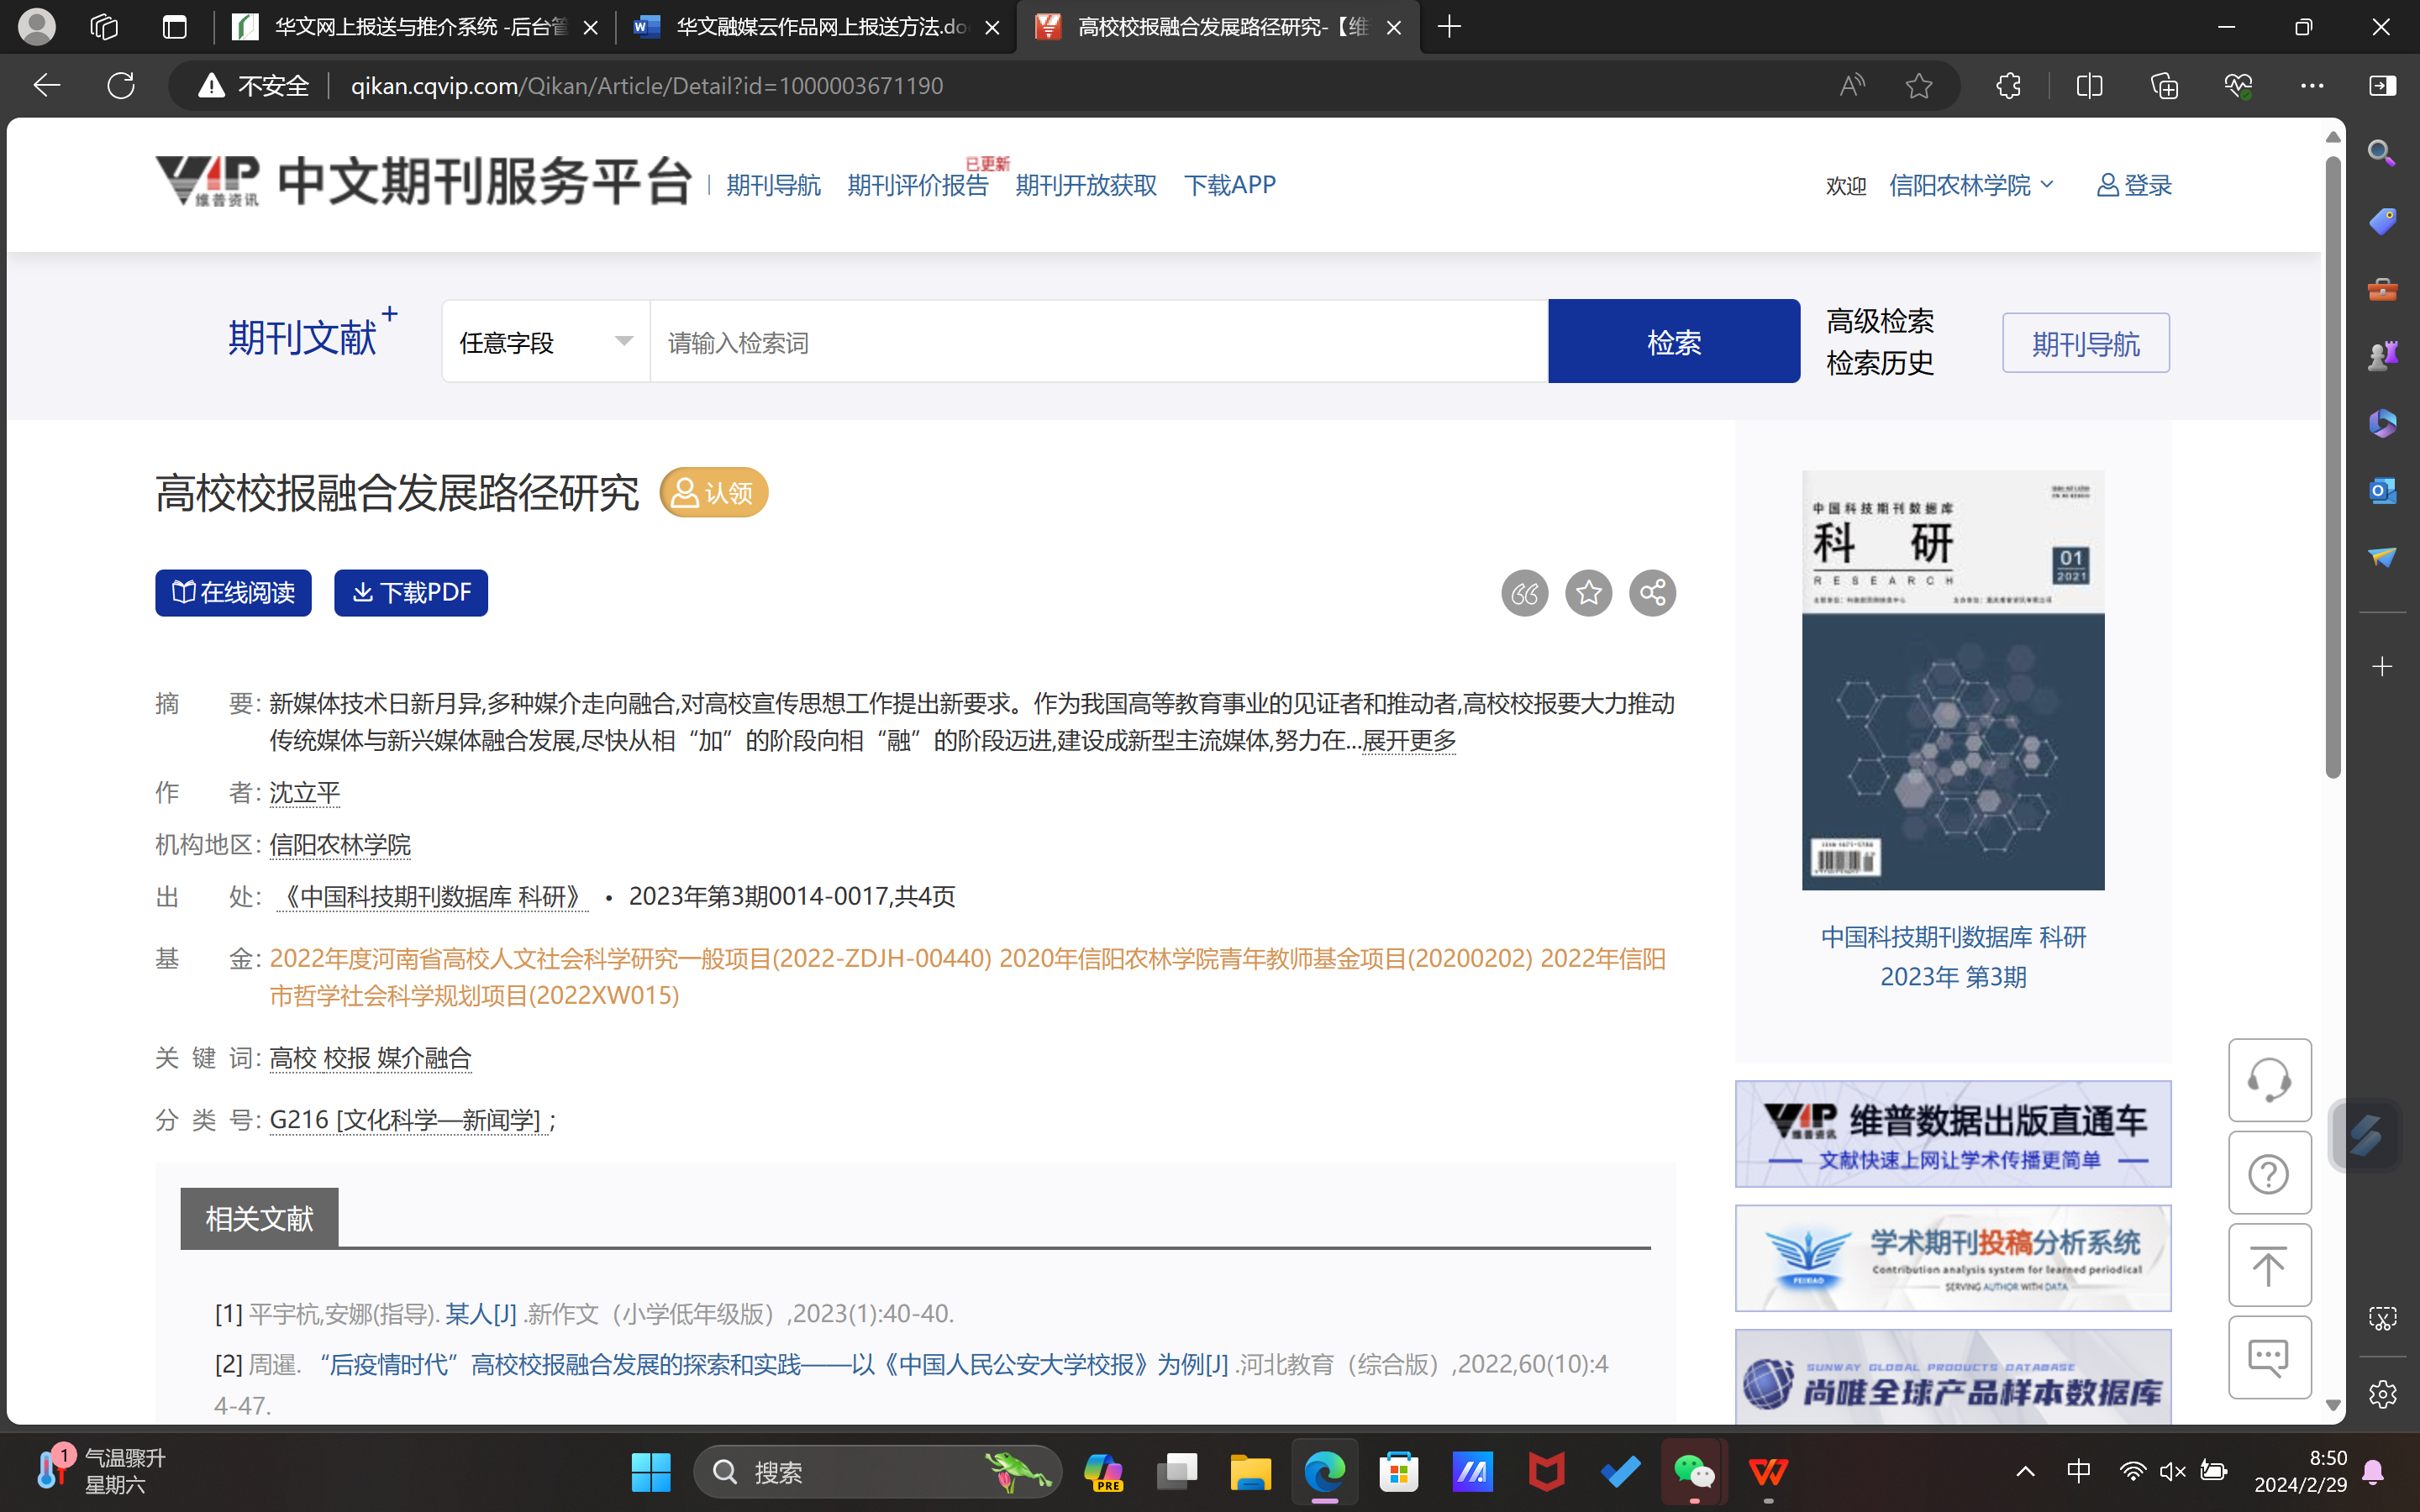Open the 《中国科技期刊数据库 科研》 journal link
This screenshot has width=2420, height=1512.
click(x=432, y=897)
